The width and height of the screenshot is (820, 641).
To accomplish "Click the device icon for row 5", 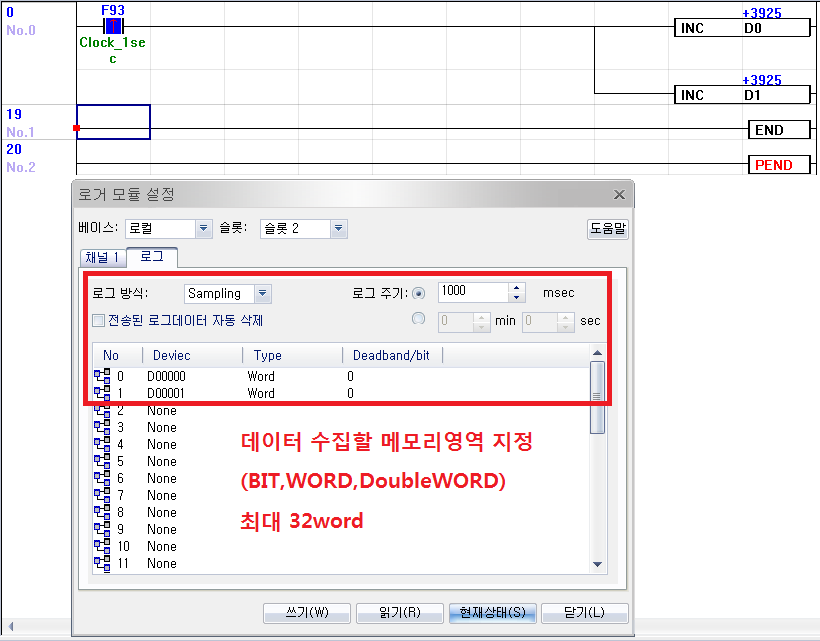I will coord(102,461).
